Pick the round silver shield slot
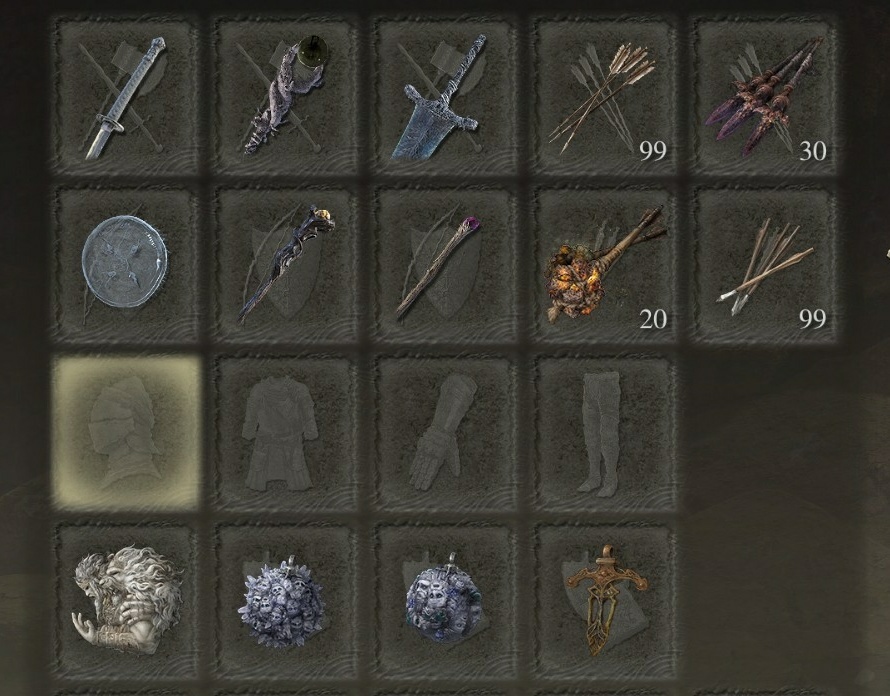This screenshot has width=890, height=696. 126,266
